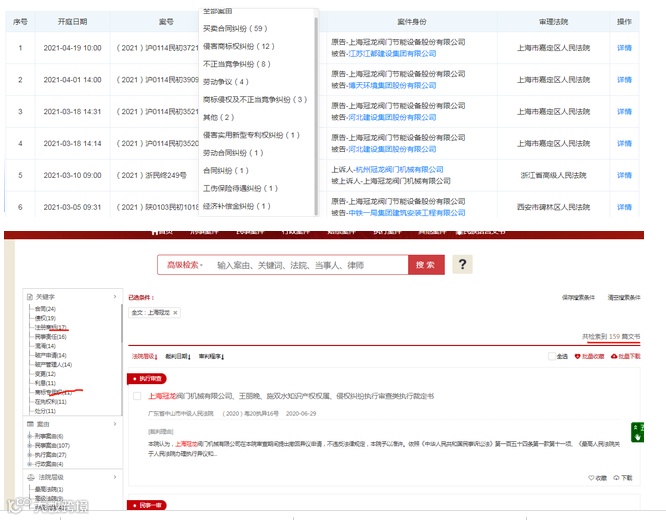Expand the 民事案由(107) tree node
666x520 pixels.
tap(29, 446)
